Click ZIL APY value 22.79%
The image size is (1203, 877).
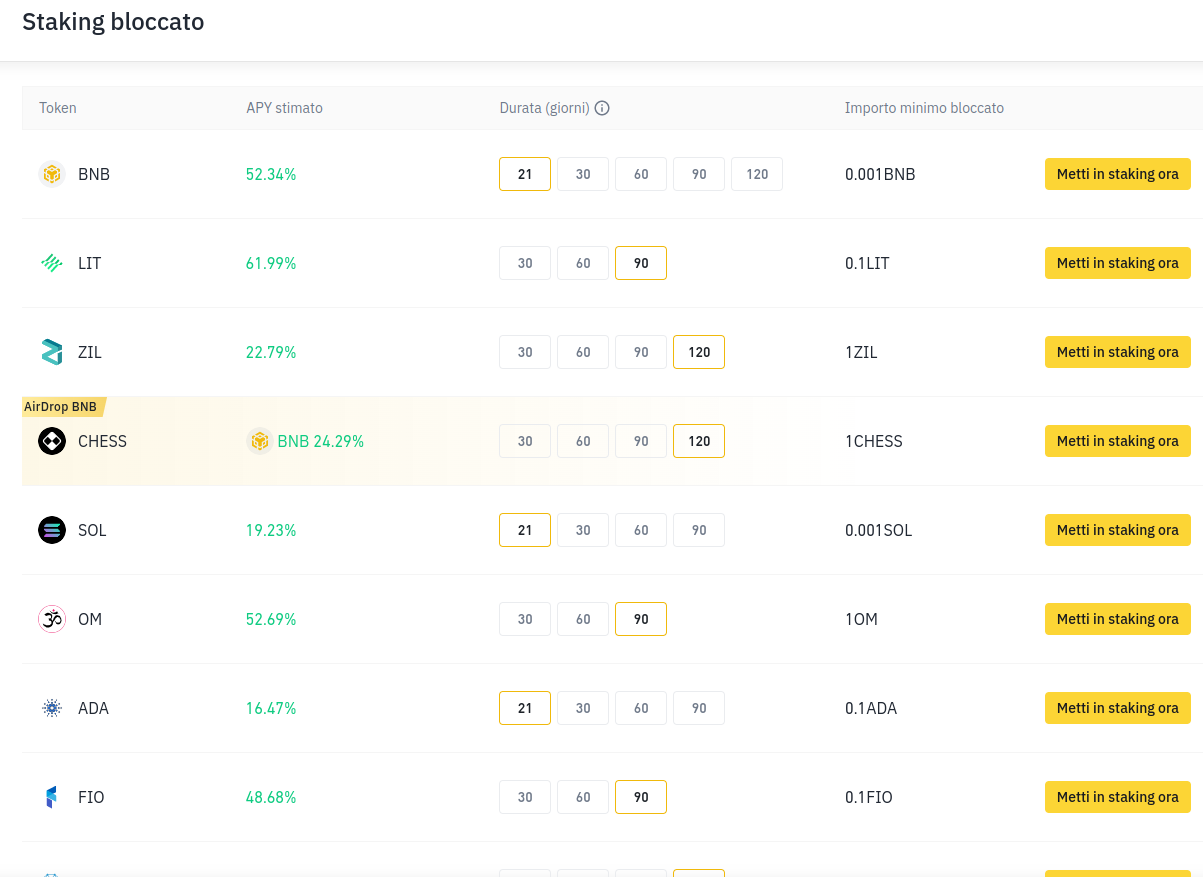271,352
